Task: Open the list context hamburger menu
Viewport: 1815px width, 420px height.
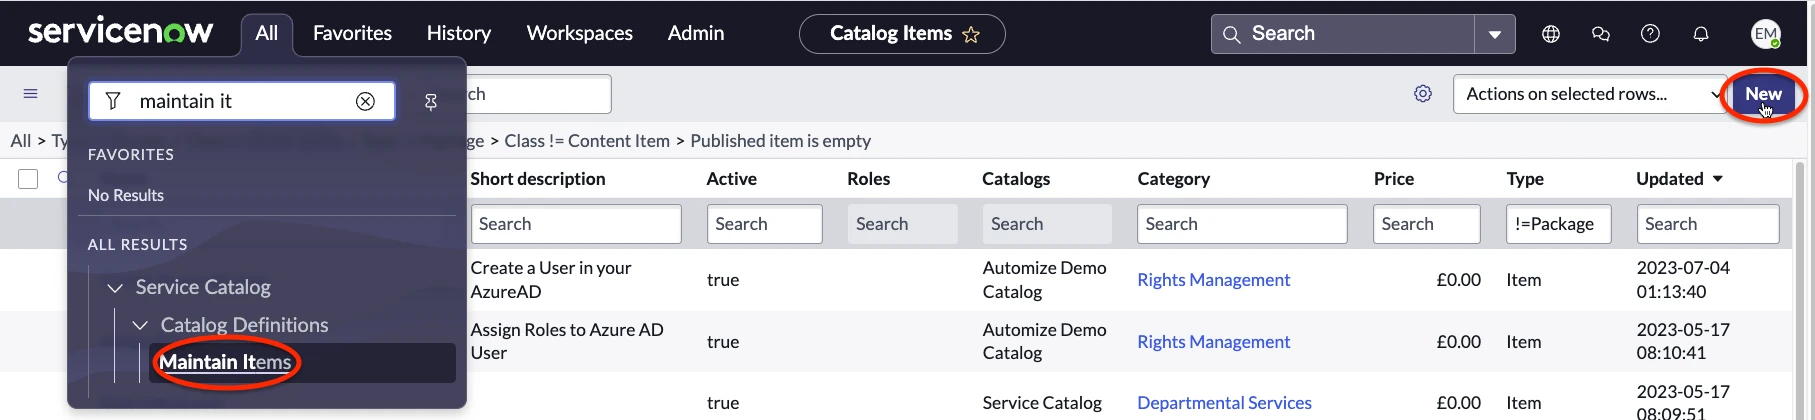Action: tap(31, 94)
